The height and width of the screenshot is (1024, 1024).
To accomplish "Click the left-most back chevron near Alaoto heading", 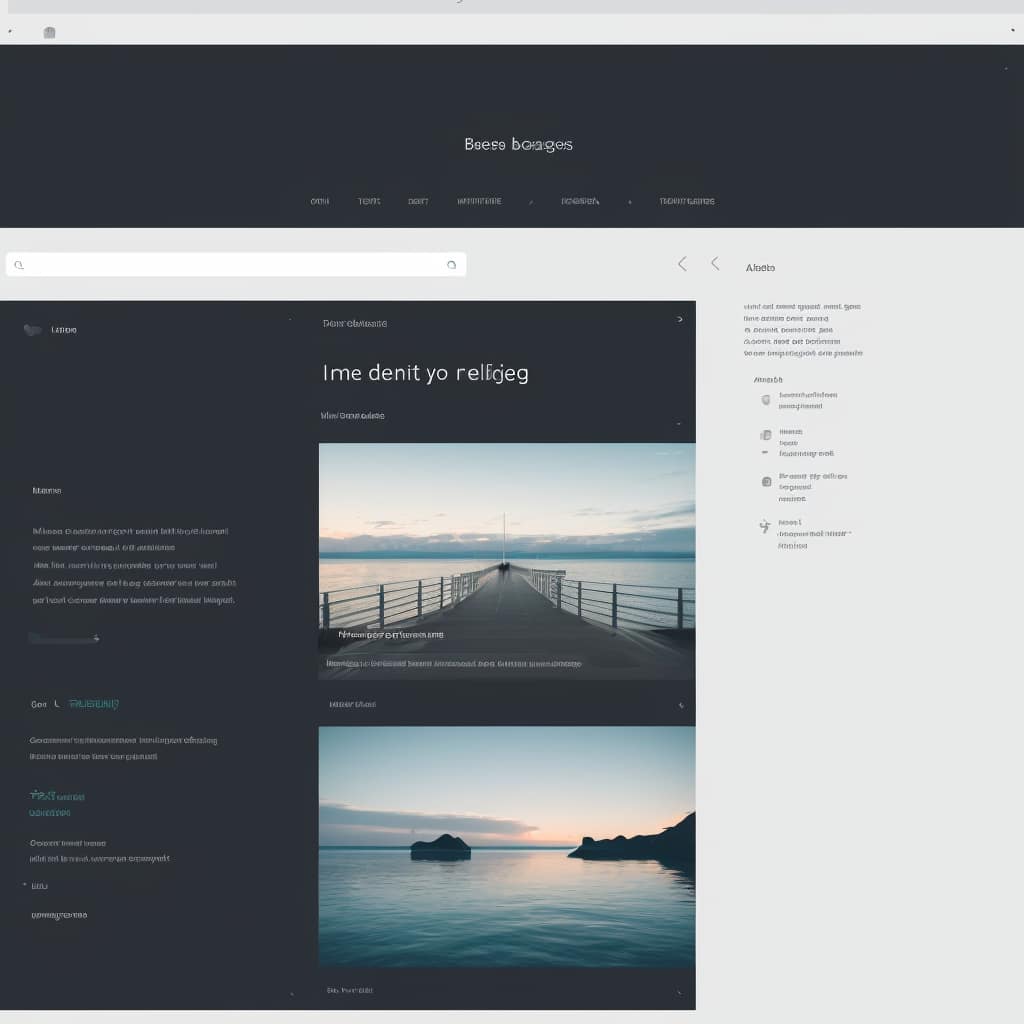I will pyautogui.click(x=682, y=264).
